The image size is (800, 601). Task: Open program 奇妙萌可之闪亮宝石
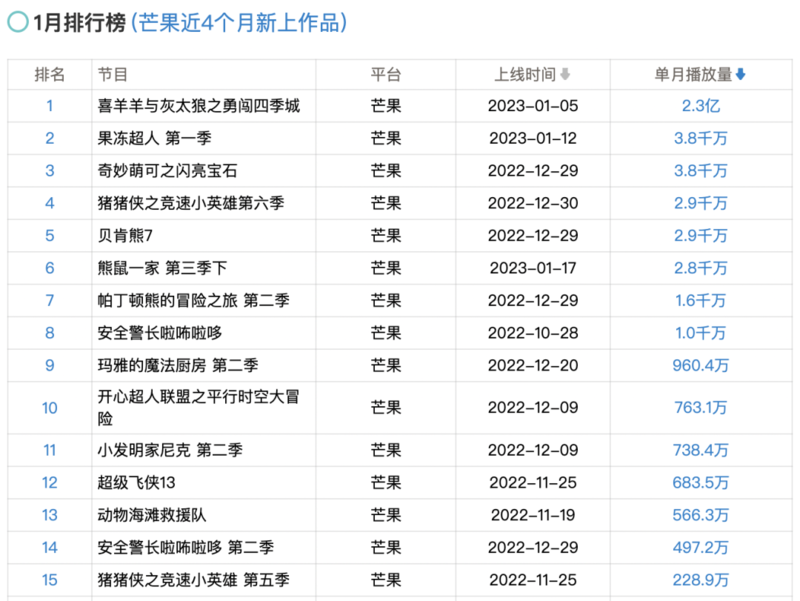[167, 170]
